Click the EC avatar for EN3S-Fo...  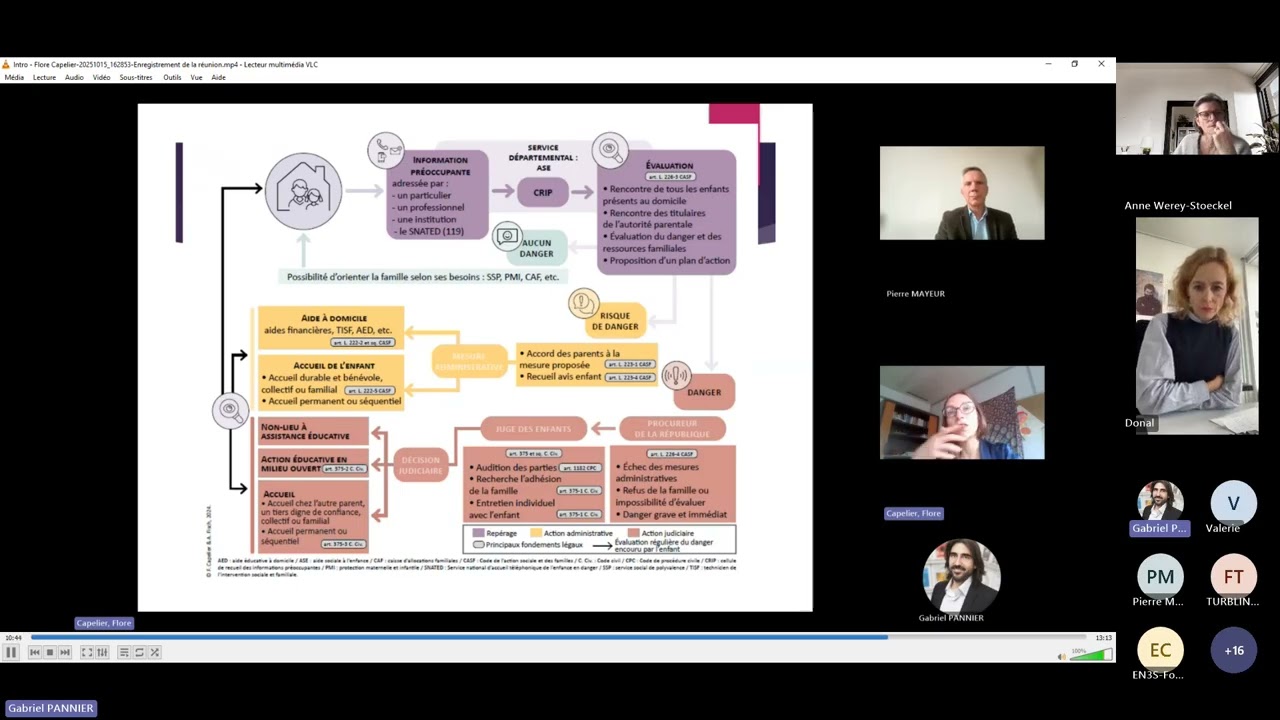[x=1160, y=650]
